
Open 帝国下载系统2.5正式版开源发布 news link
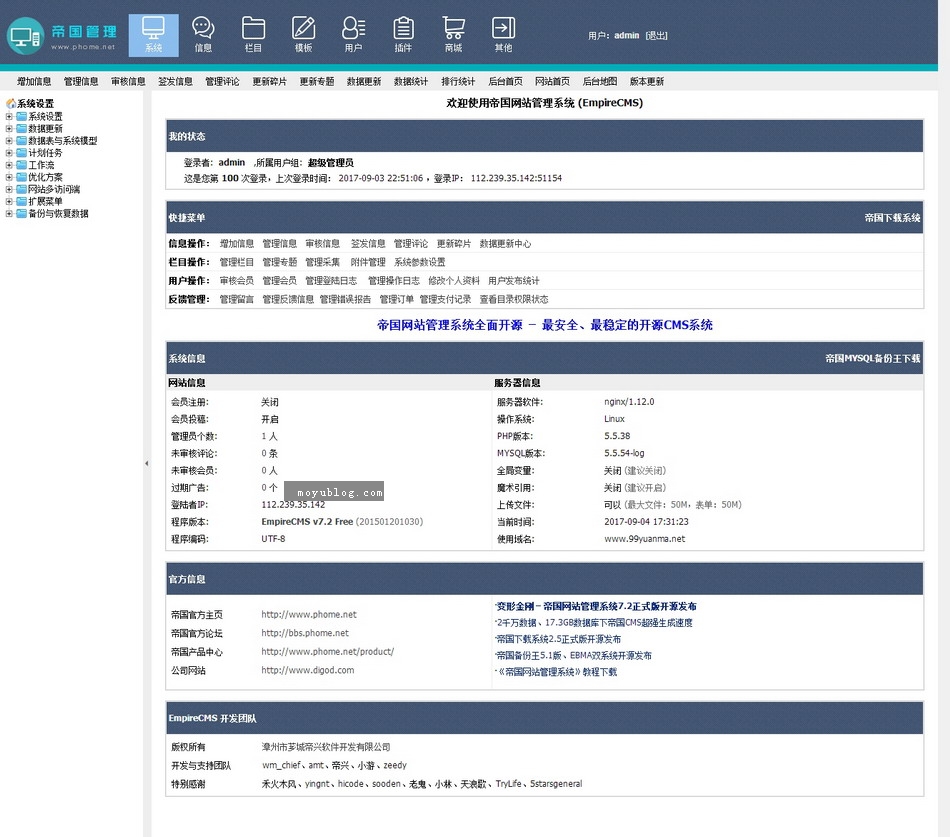tap(558, 639)
